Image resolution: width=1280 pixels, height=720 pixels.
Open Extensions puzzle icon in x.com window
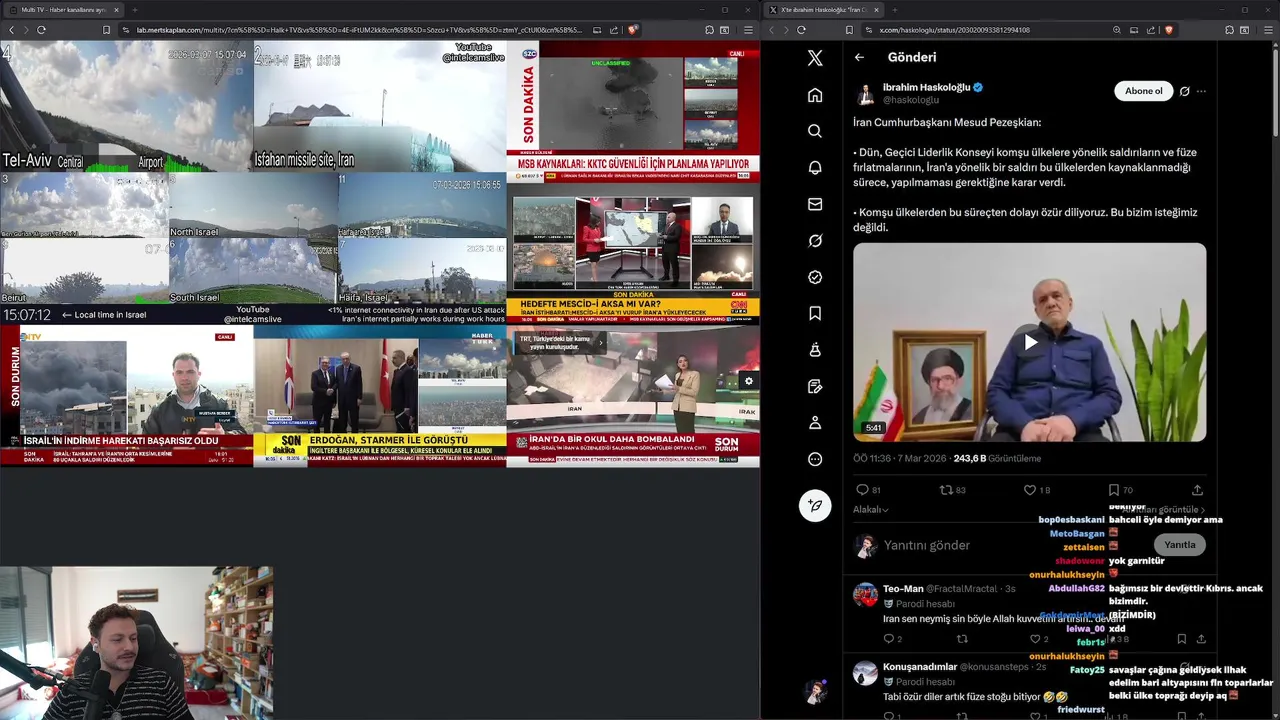click(1229, 30)
